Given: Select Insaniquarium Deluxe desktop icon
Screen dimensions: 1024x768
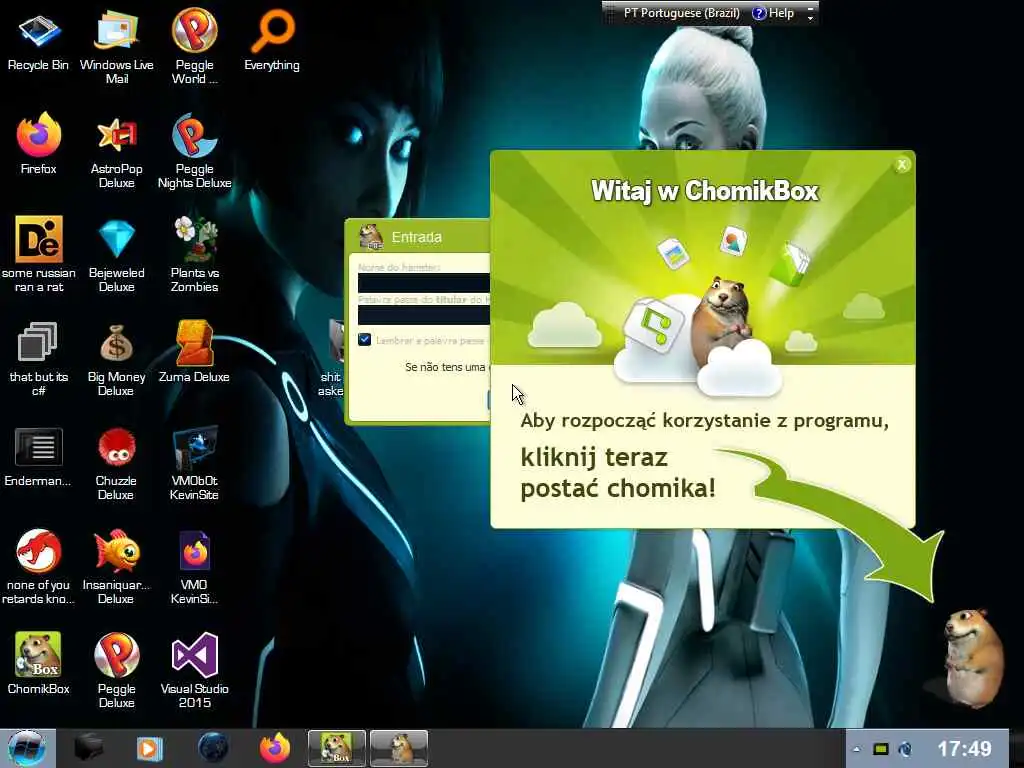Looking at the screenshot, I should [x=116, y=567].
